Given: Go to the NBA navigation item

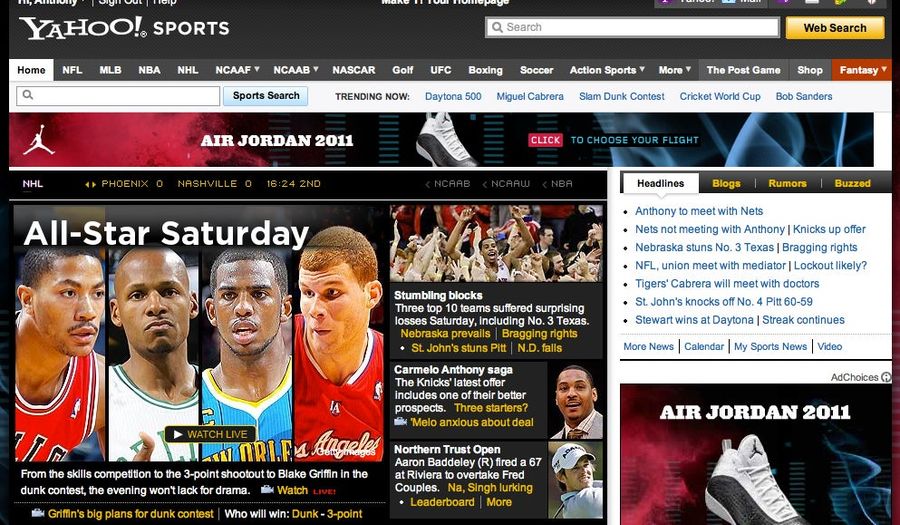Looking at the screenshot, I should coord(149,70).
